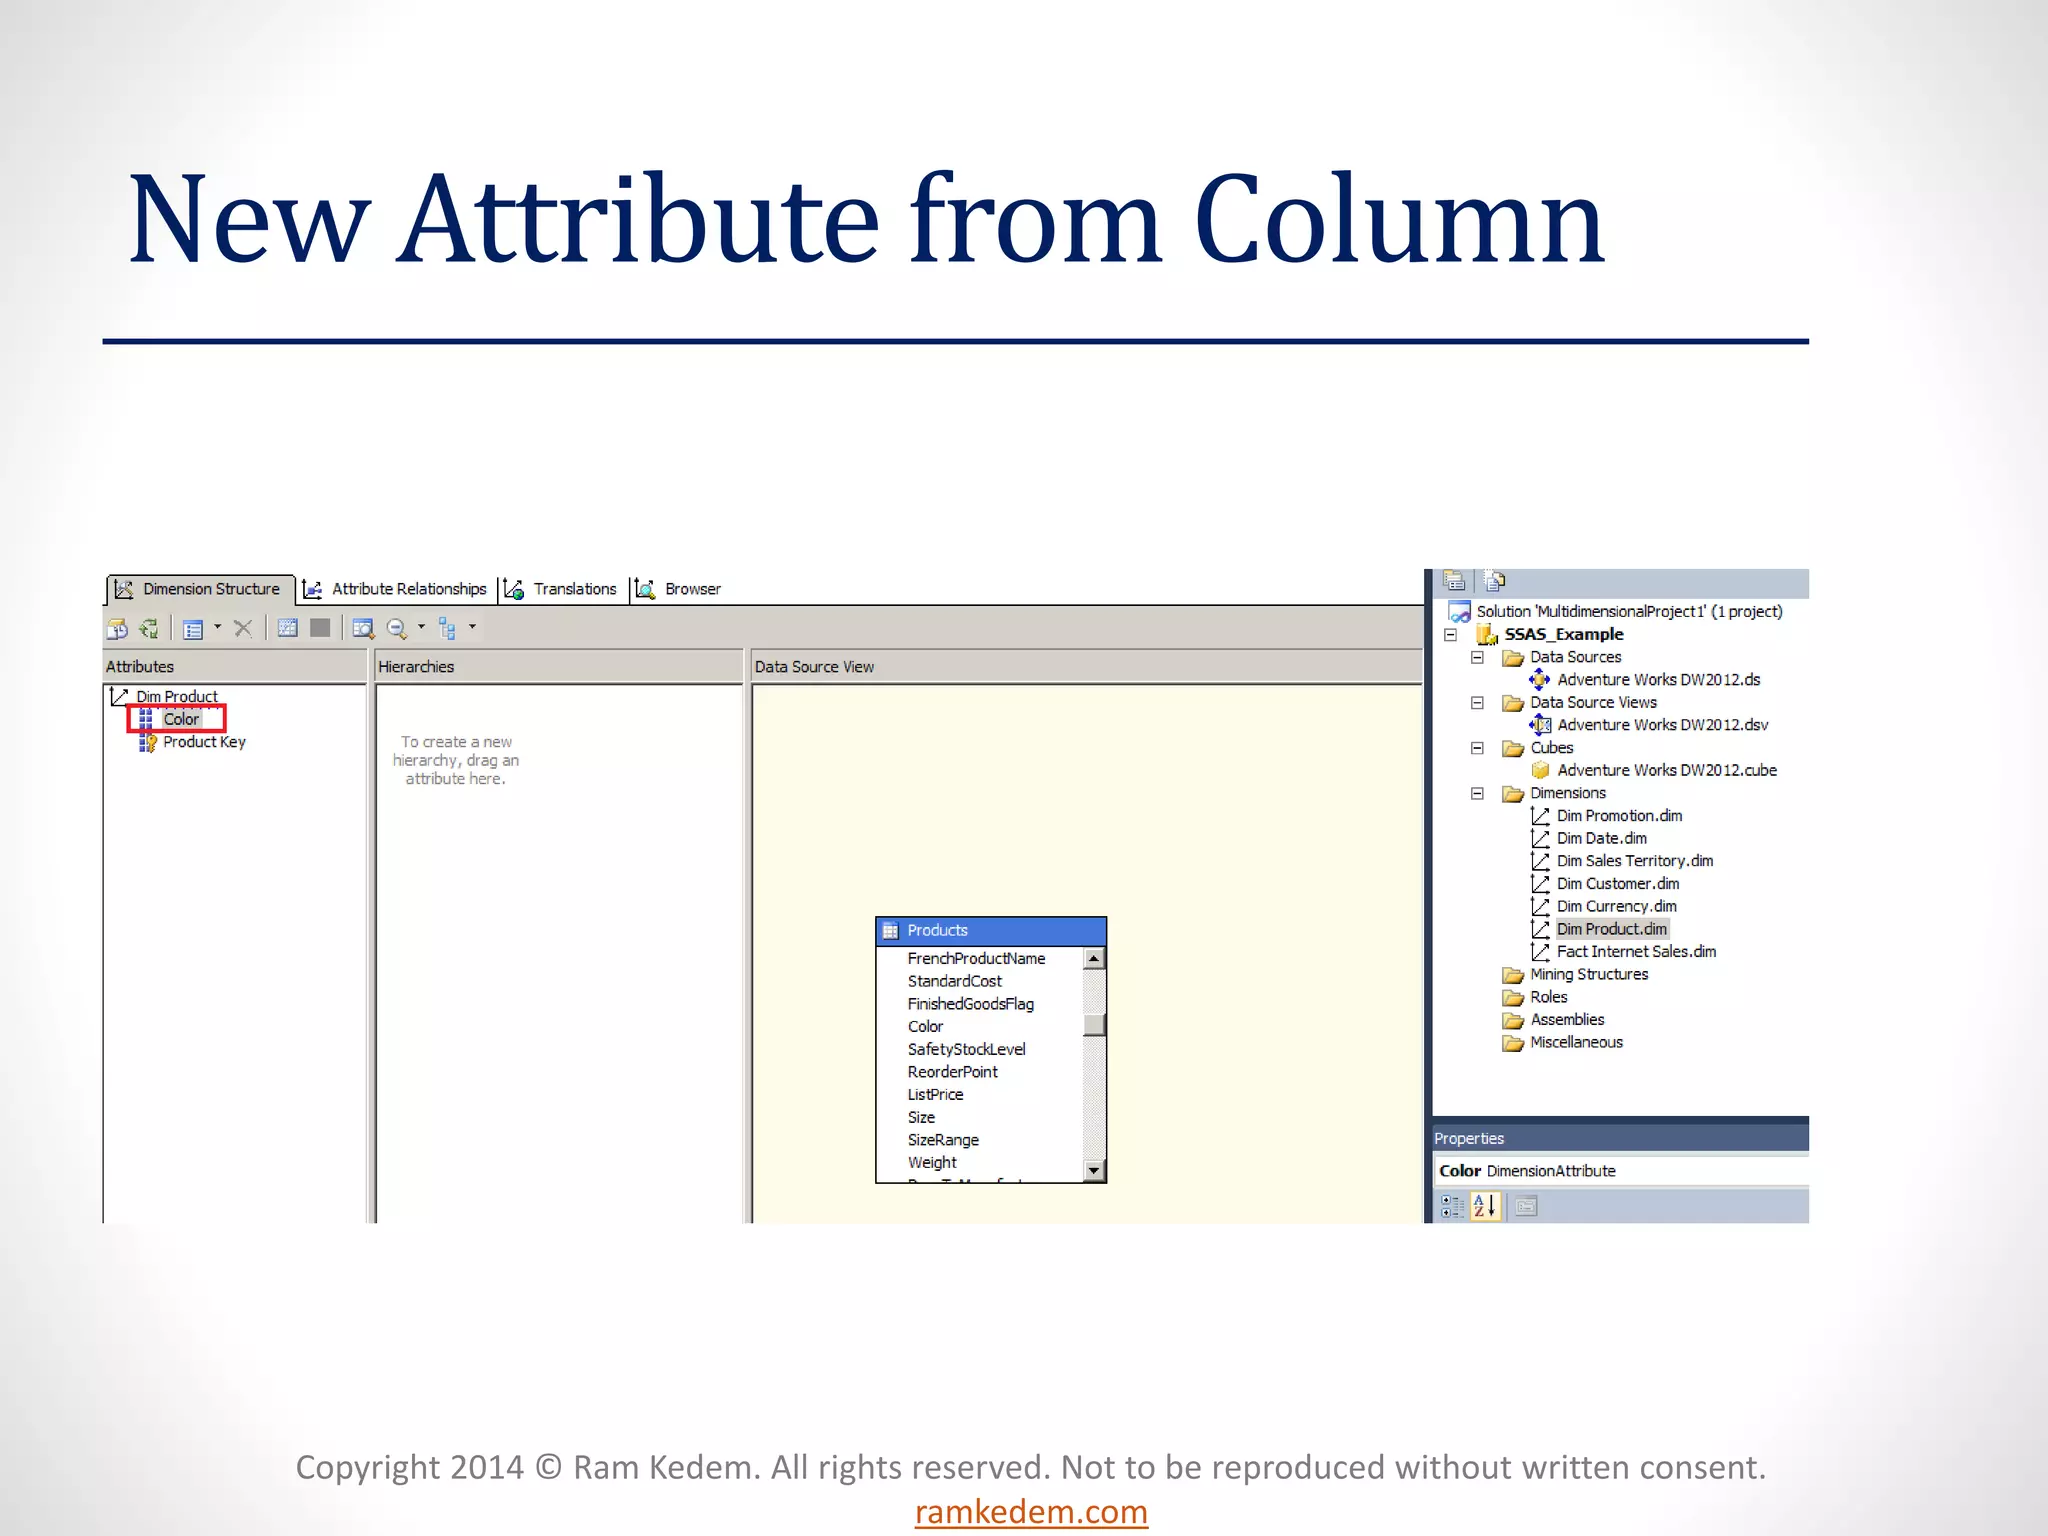Open the ramkedem.com link
2048x1536 pixels.
(1030, 1512)
